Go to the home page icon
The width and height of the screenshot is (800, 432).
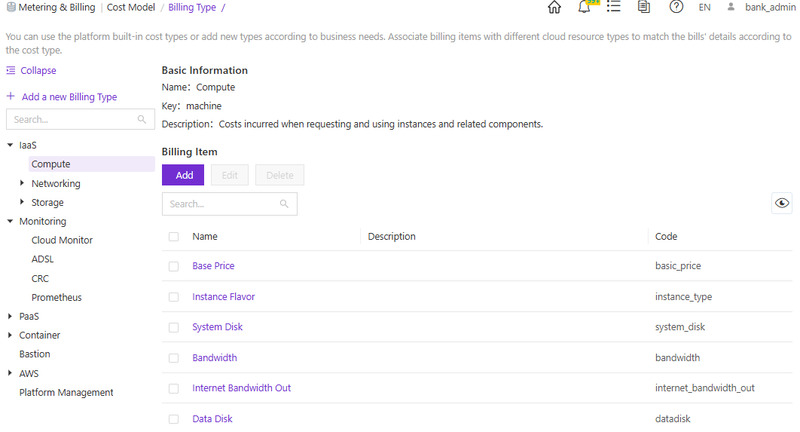[554, 7]
